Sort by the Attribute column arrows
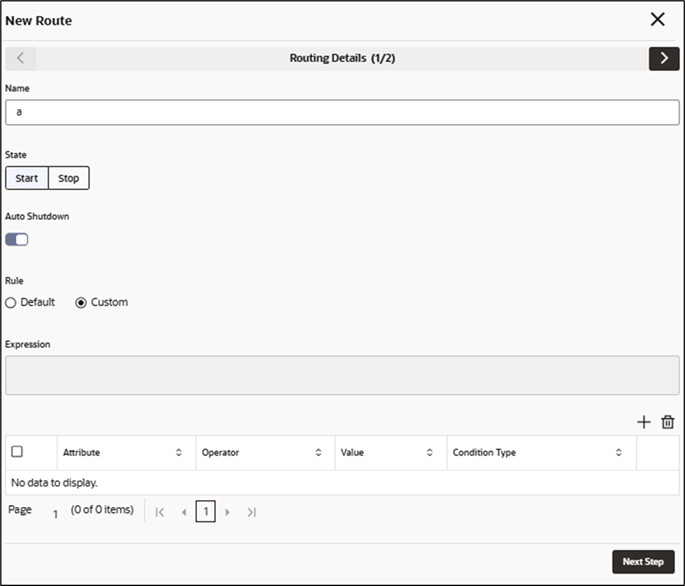 179,452
